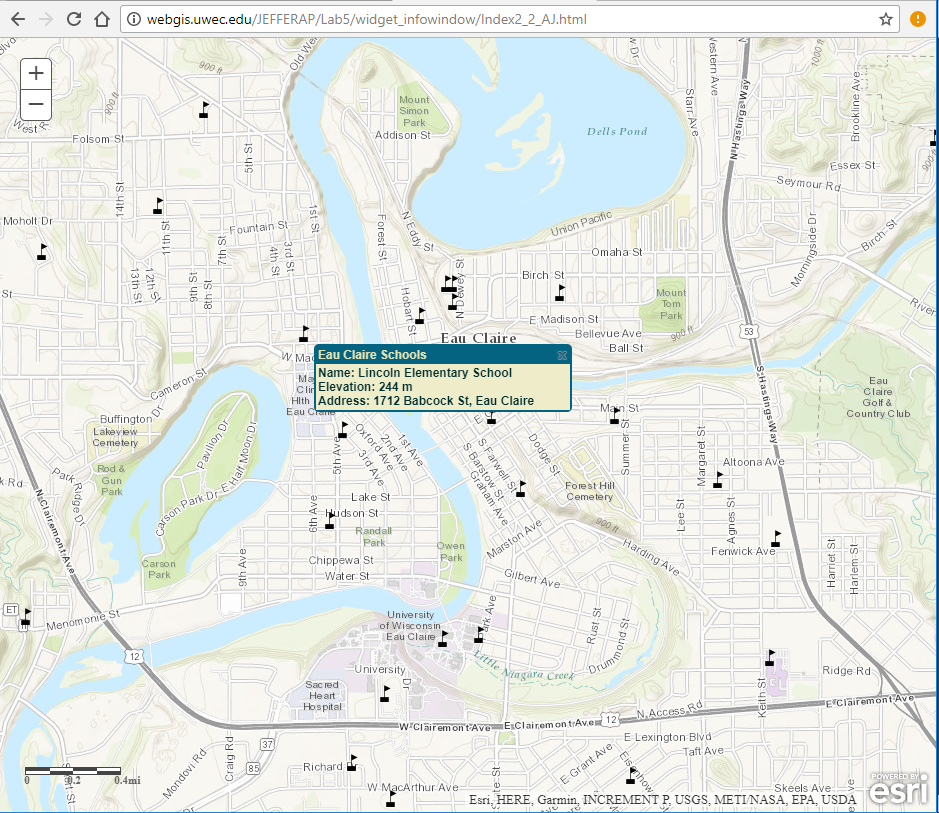Image resolution: width=939 pixels, height=813 pixels.
Task: Toggle the bookmark star in the address bar
Action: pos(884,18)
